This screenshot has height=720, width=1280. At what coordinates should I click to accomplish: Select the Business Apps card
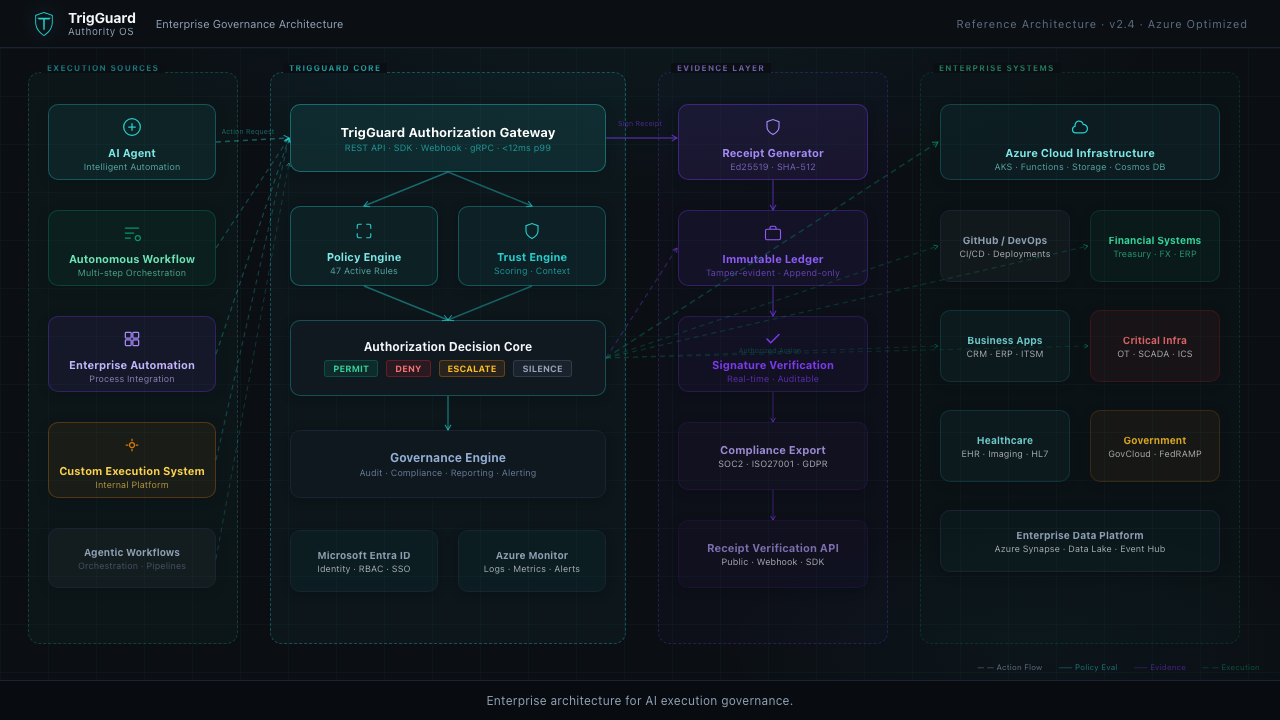click(x=1005, y=346)
